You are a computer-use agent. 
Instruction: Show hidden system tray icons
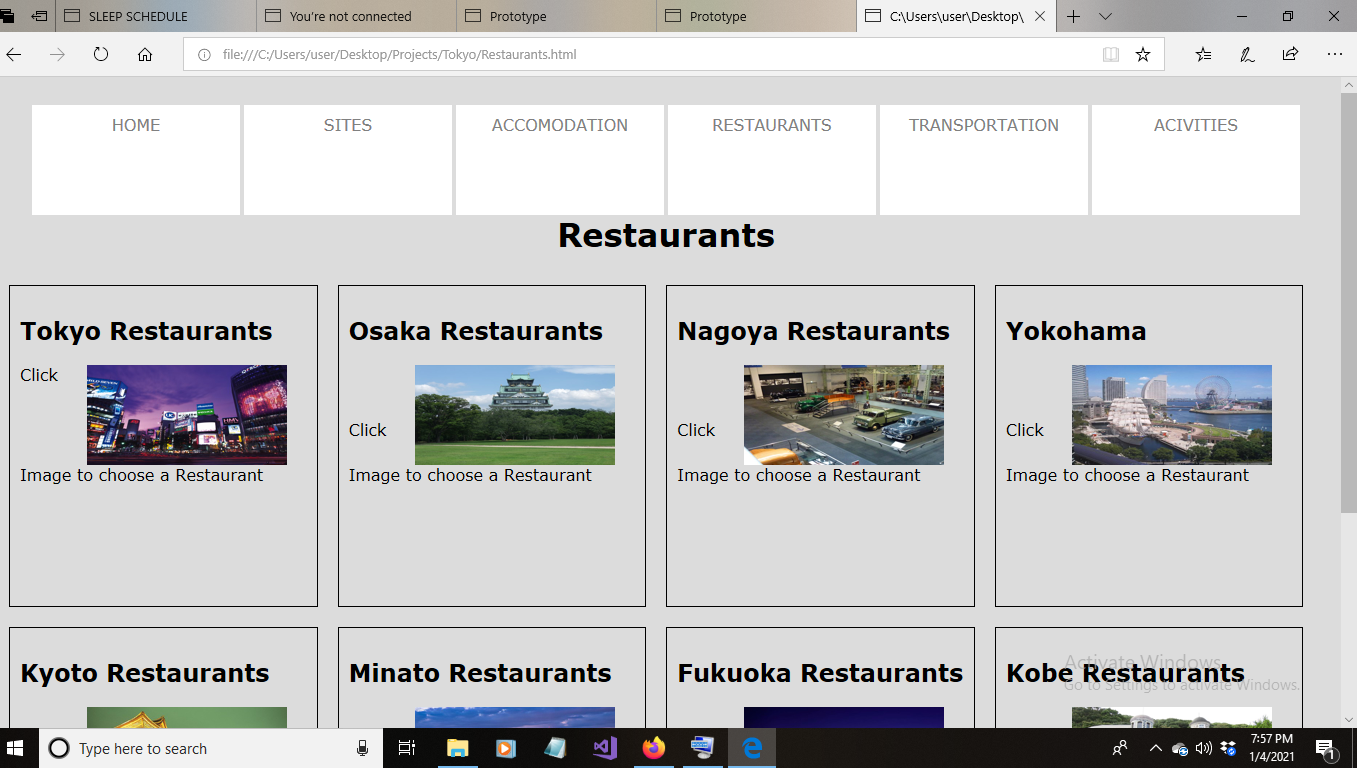(x=1156, y=748)
